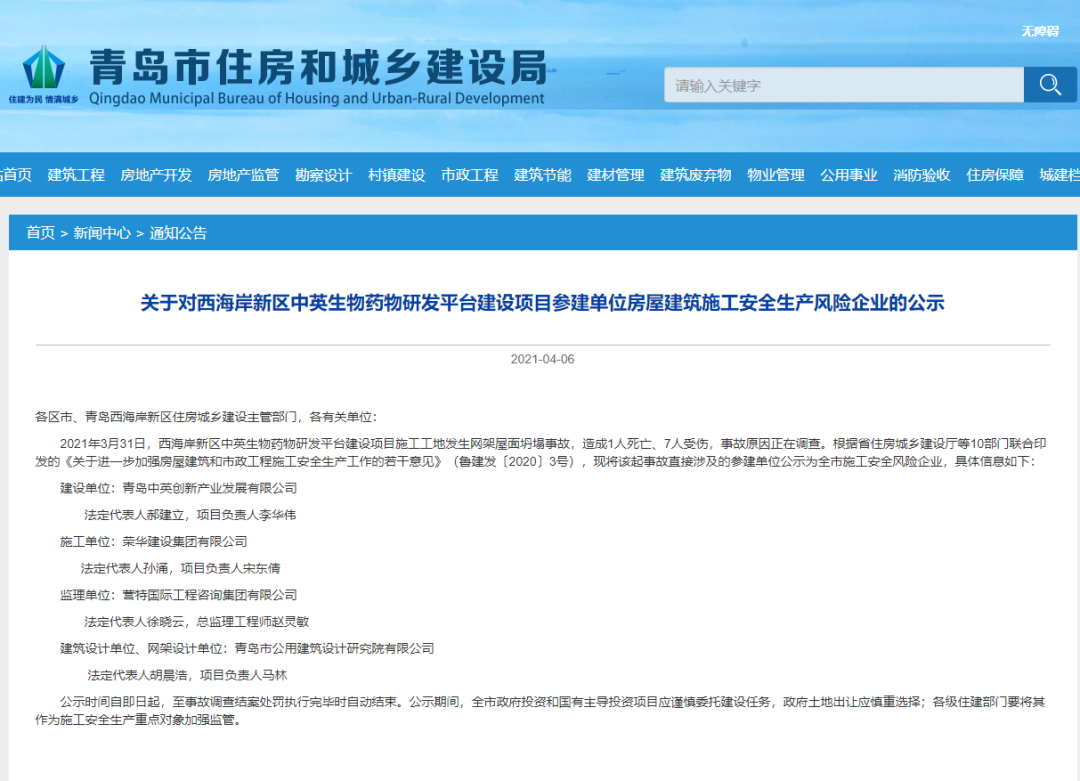Click the greeting line 各区市、青岛西海岸新区
Viewport: 1080px width, 781px height.
click(x=206, y=417)
